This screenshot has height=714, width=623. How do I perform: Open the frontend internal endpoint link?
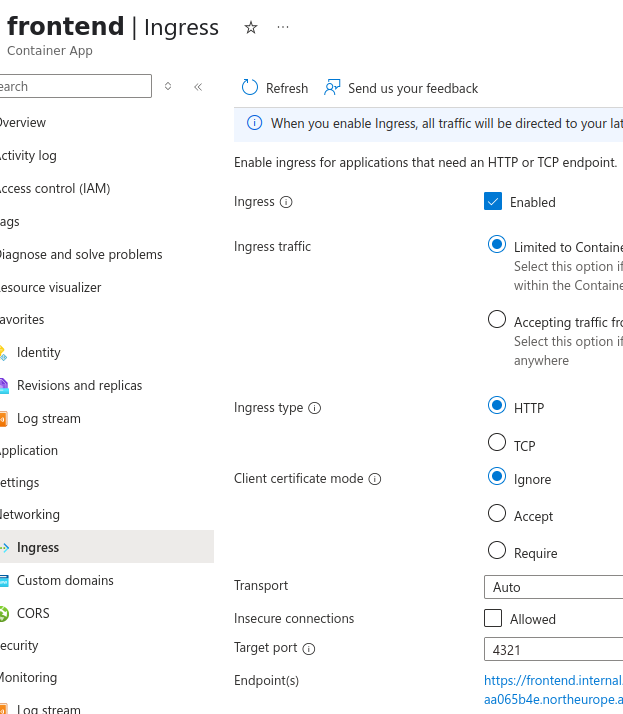[x=553, y=689]
